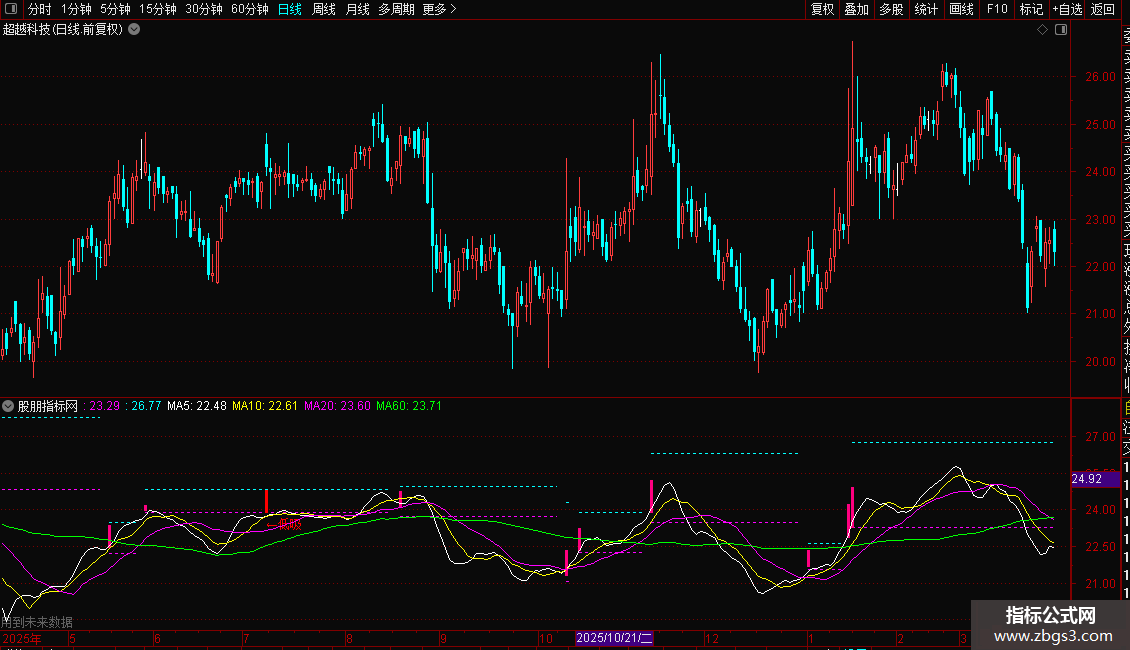Switch to the 60分钟 period

coord(249,9)
